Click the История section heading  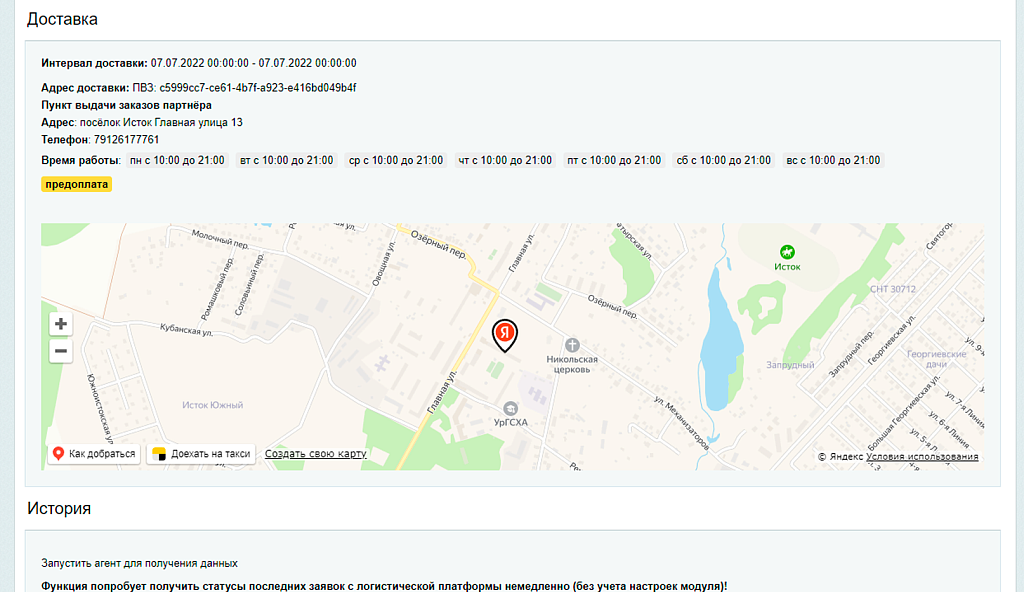click(59, 508)
